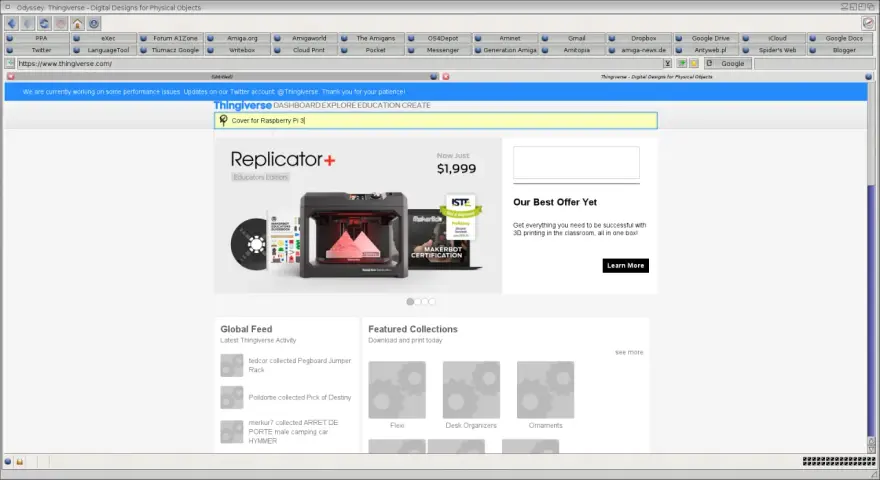Open The Amigans bookmark

371,38
